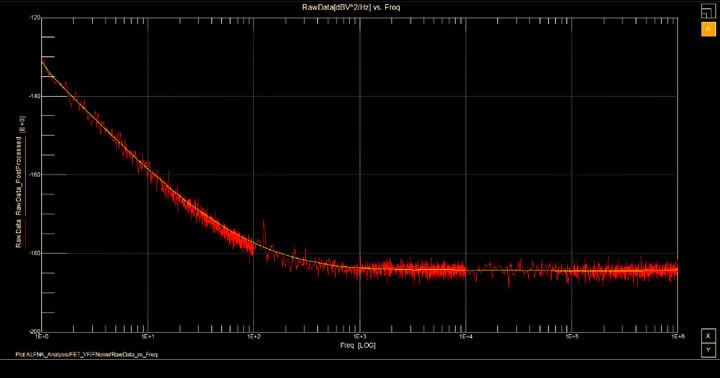Click the plot title RawData[dBV^2/Hz] vs. Freq
Image resolution: width=720 pixels, height=378 pixels.
351,7
